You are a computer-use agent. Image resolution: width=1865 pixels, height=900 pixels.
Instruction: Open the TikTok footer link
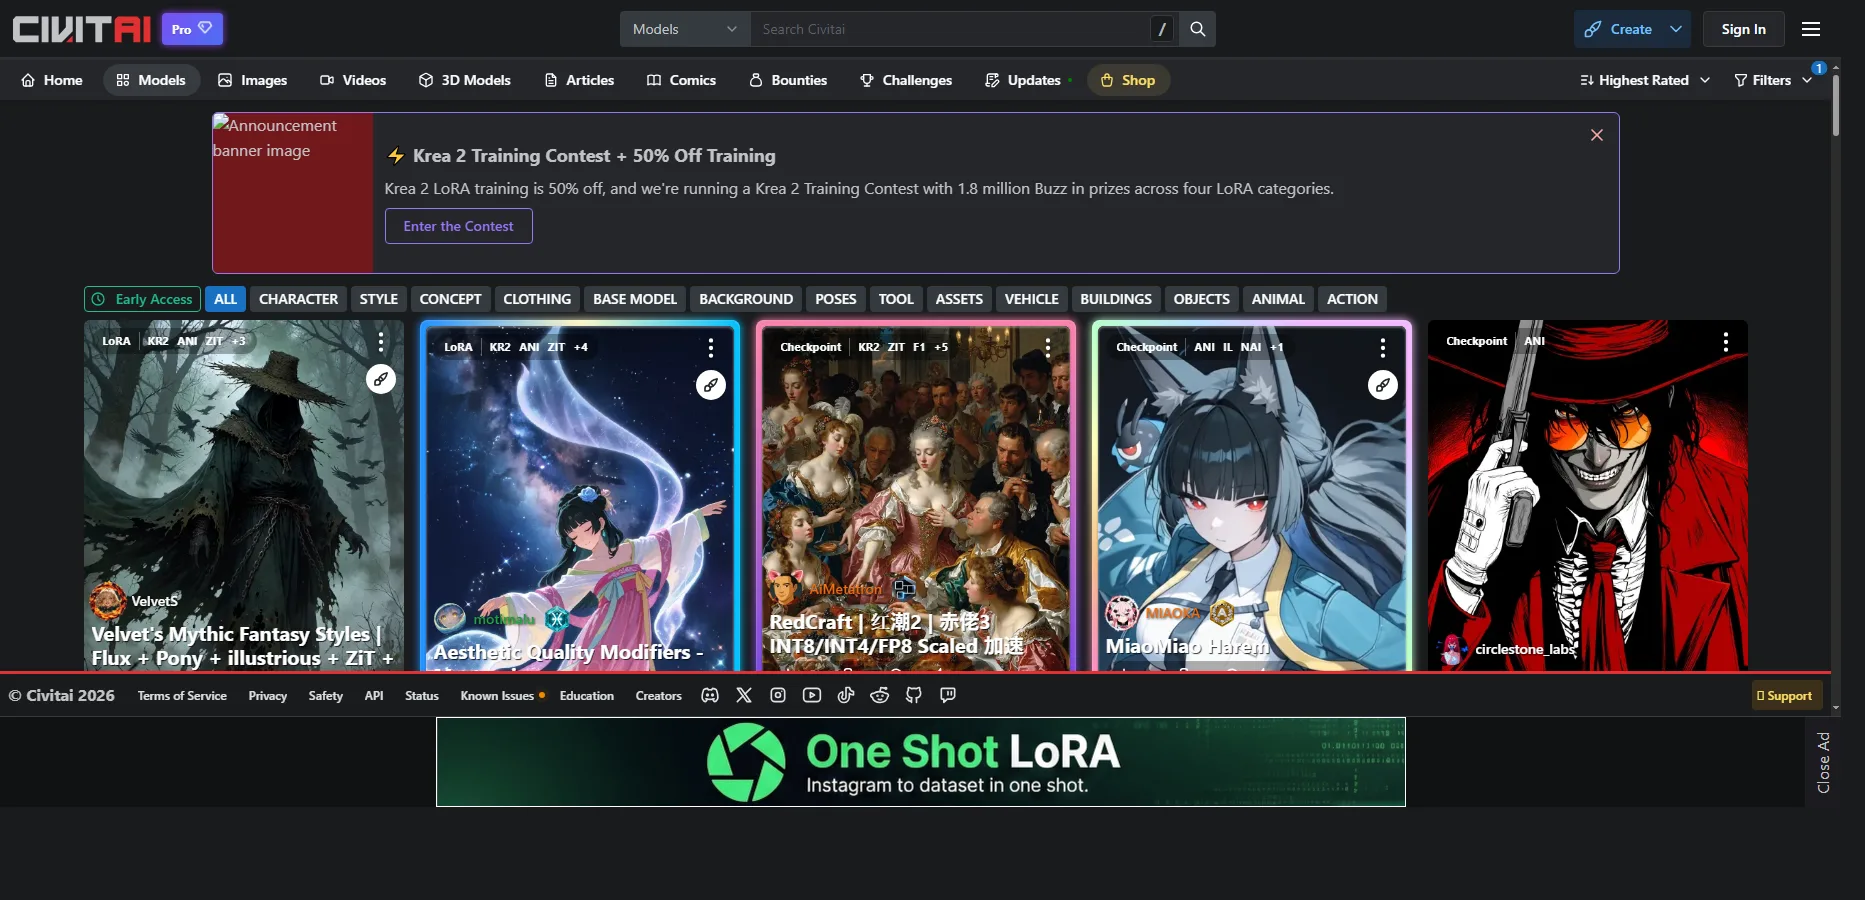click(x=846, y=695)
